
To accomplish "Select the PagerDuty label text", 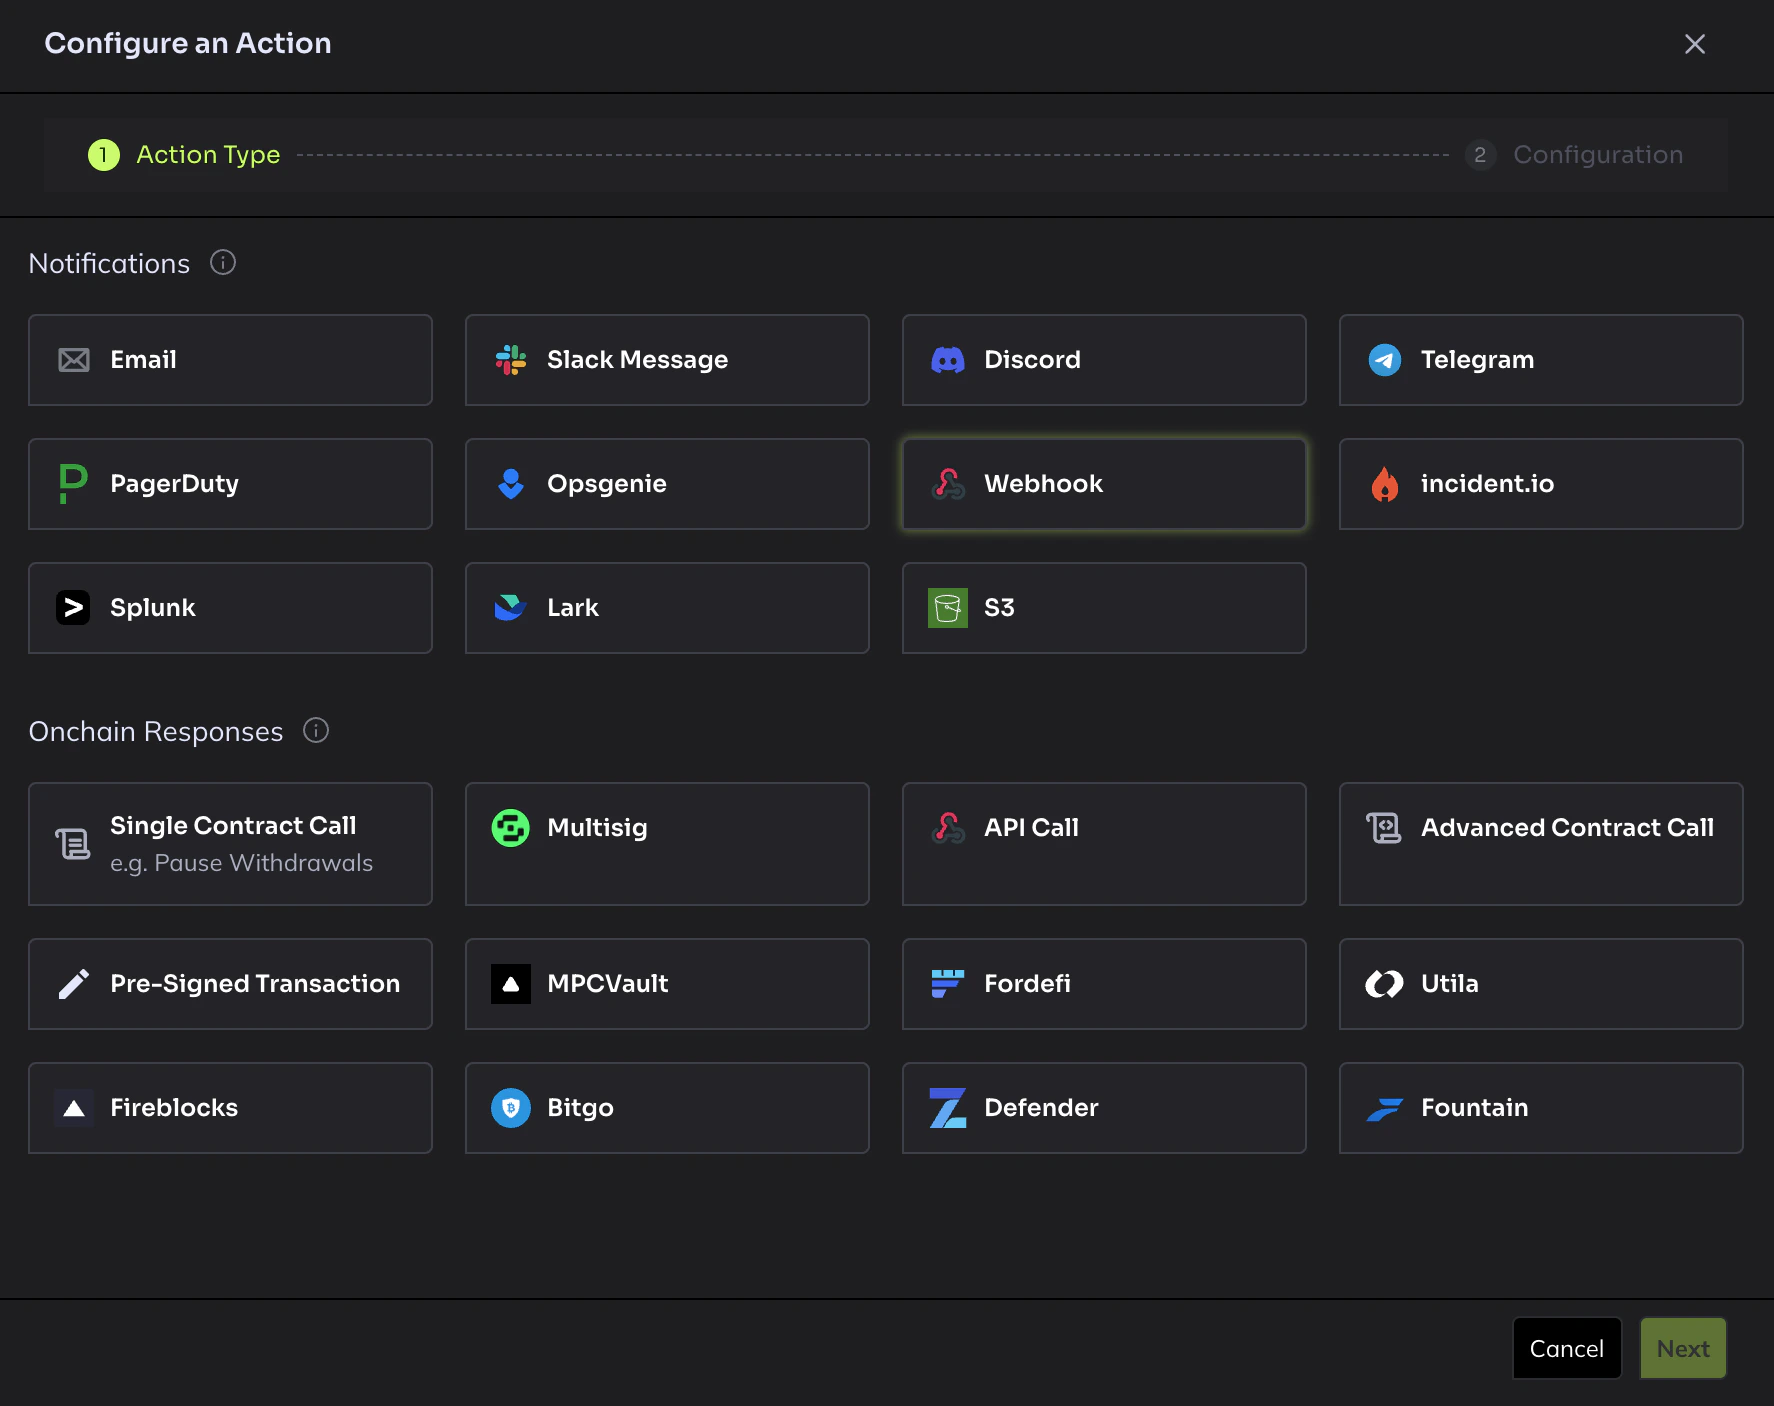I will (174, 484).
